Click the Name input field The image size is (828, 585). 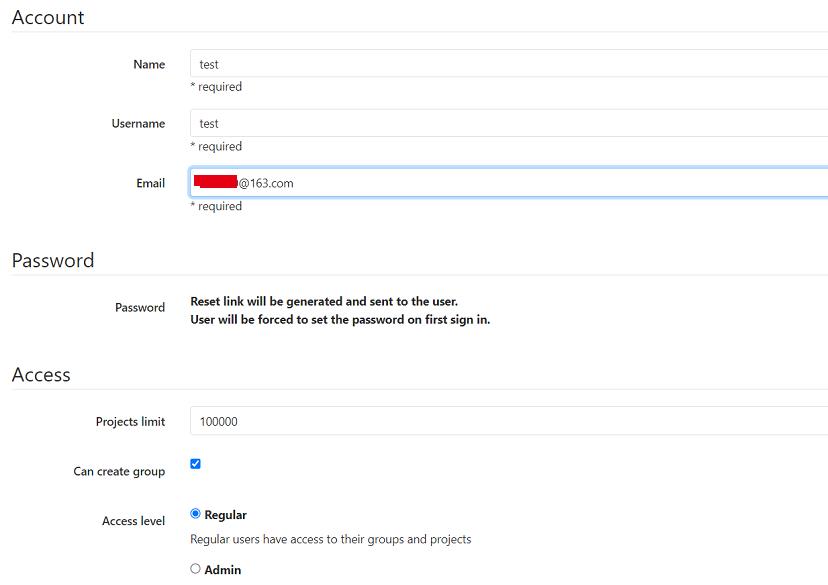click(x=508, y=64)
